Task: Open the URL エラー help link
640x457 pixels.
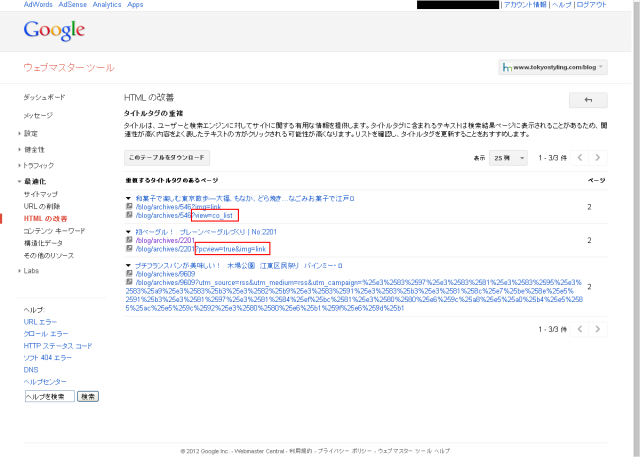Action: point(40,322)
